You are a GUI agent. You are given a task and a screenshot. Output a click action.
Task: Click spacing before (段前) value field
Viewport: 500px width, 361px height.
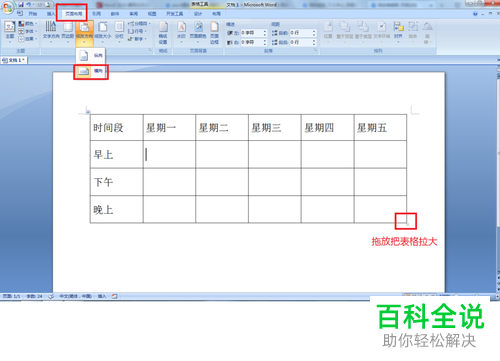(x=300, y=33)
